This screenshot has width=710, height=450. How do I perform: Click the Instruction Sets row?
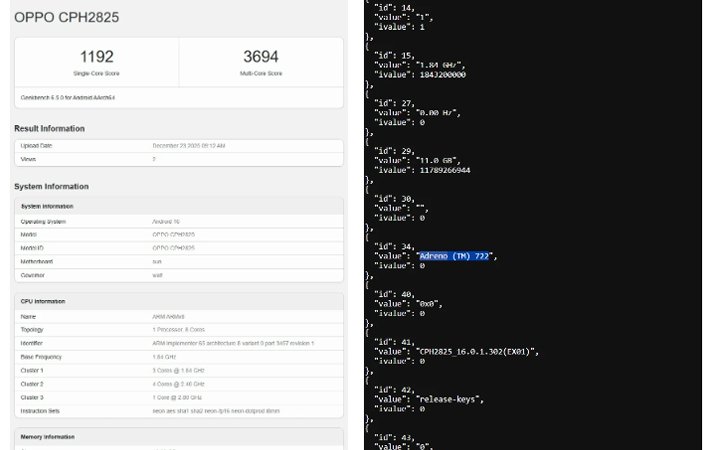[x=178, y=410]
